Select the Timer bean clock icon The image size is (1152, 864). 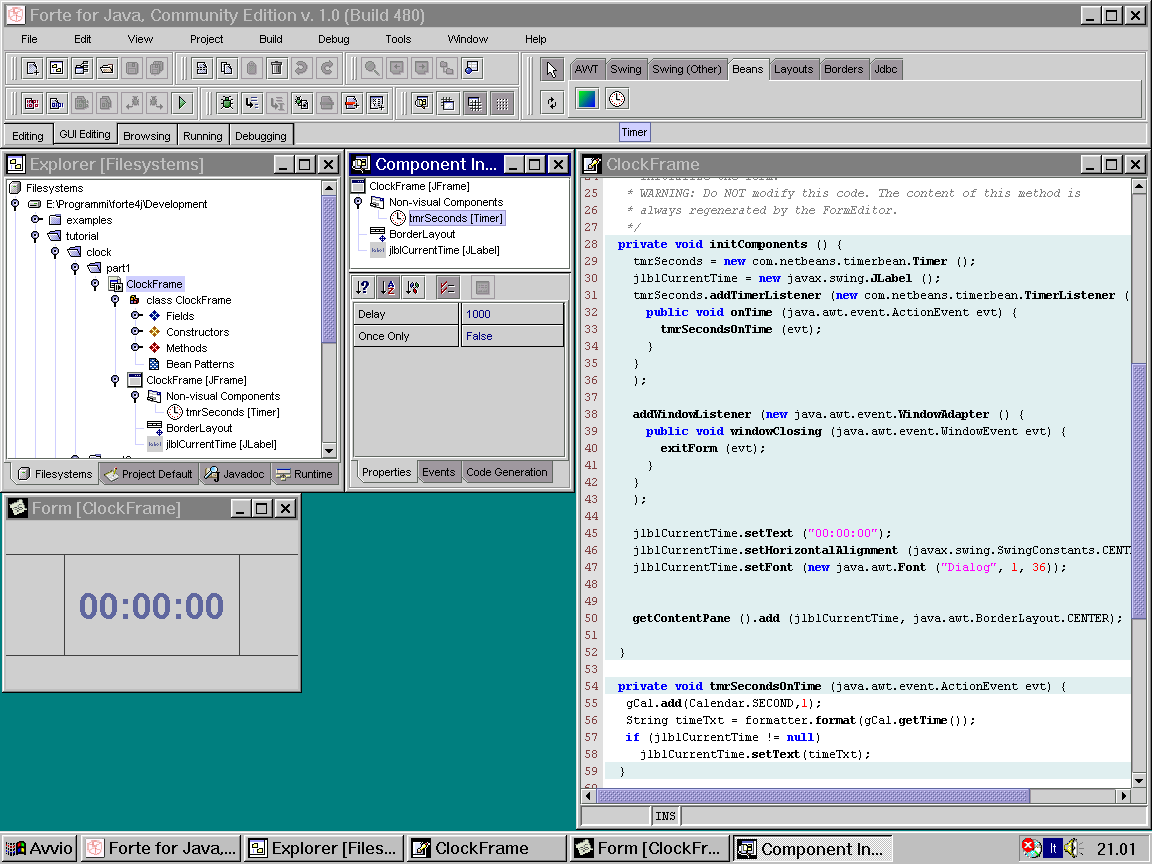617,98
